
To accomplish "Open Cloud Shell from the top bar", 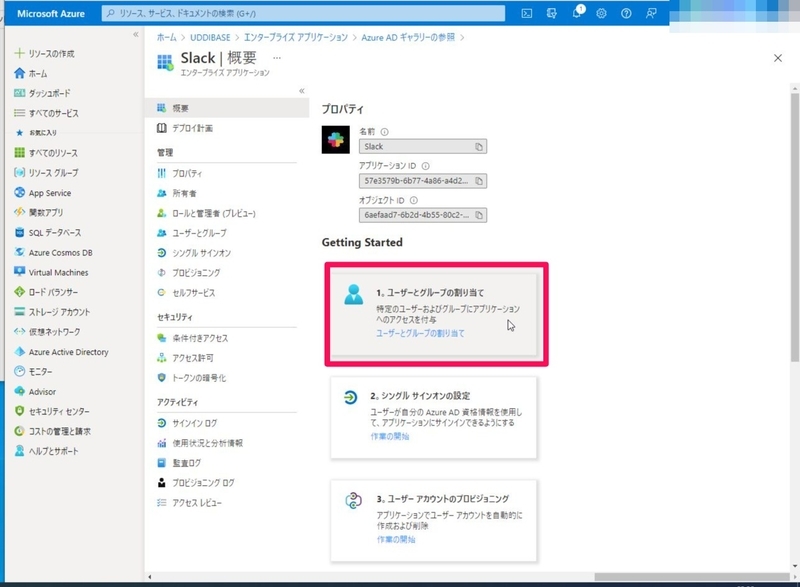I will click(x=526, y=12).
